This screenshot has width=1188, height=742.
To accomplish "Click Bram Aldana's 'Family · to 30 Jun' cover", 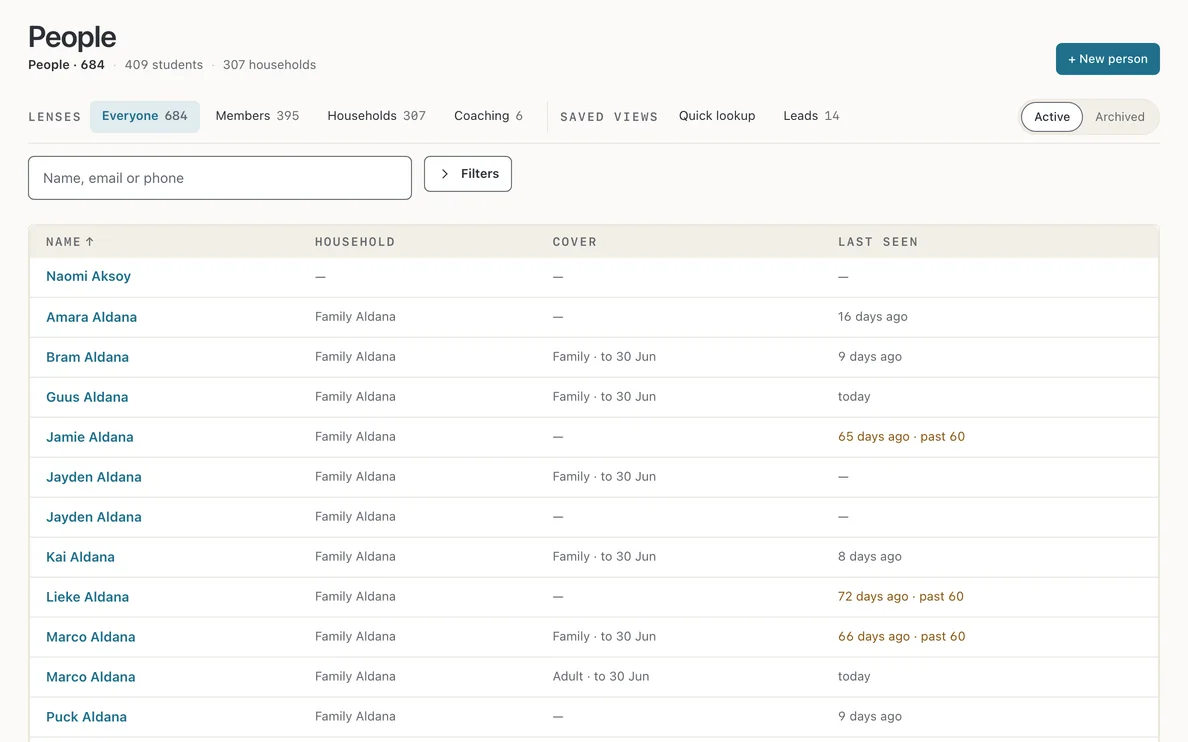I will click(604, 356).
